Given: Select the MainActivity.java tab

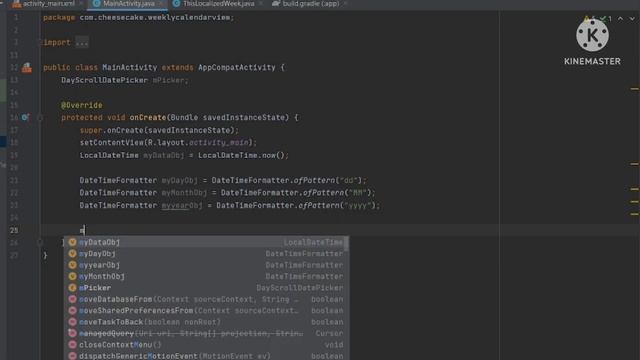Looking at the screenshot, I should (128, 4).
